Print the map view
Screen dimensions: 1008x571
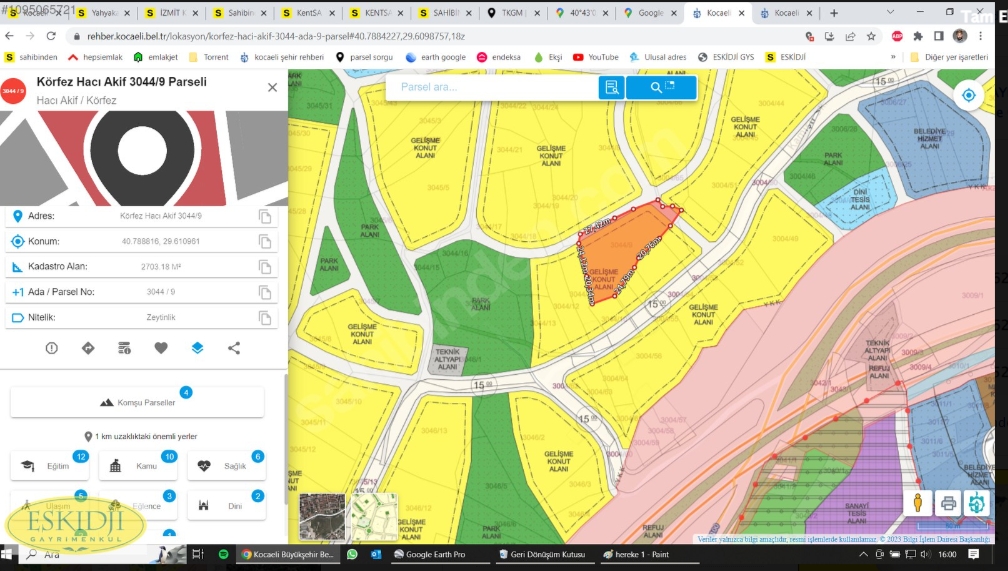coord(948,503)
